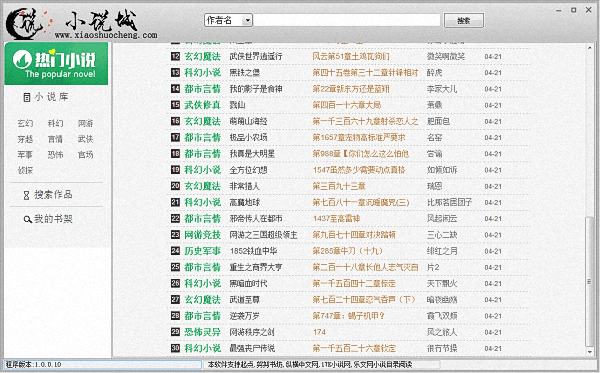
Task: Click 恐怖灵异 category label in row 29
Action: 202,332
